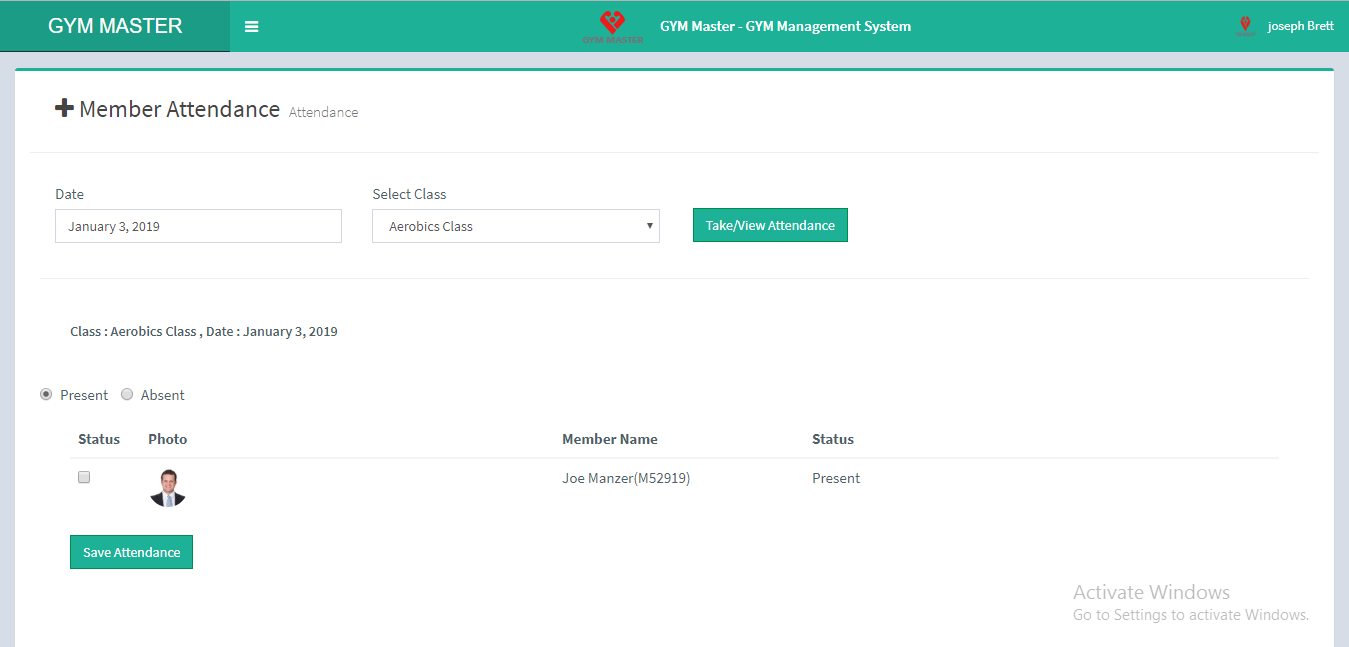The height and width of the screenshot is (647, 1349).
Task: Select the Absent radio button
Action: tap(127, 395)
